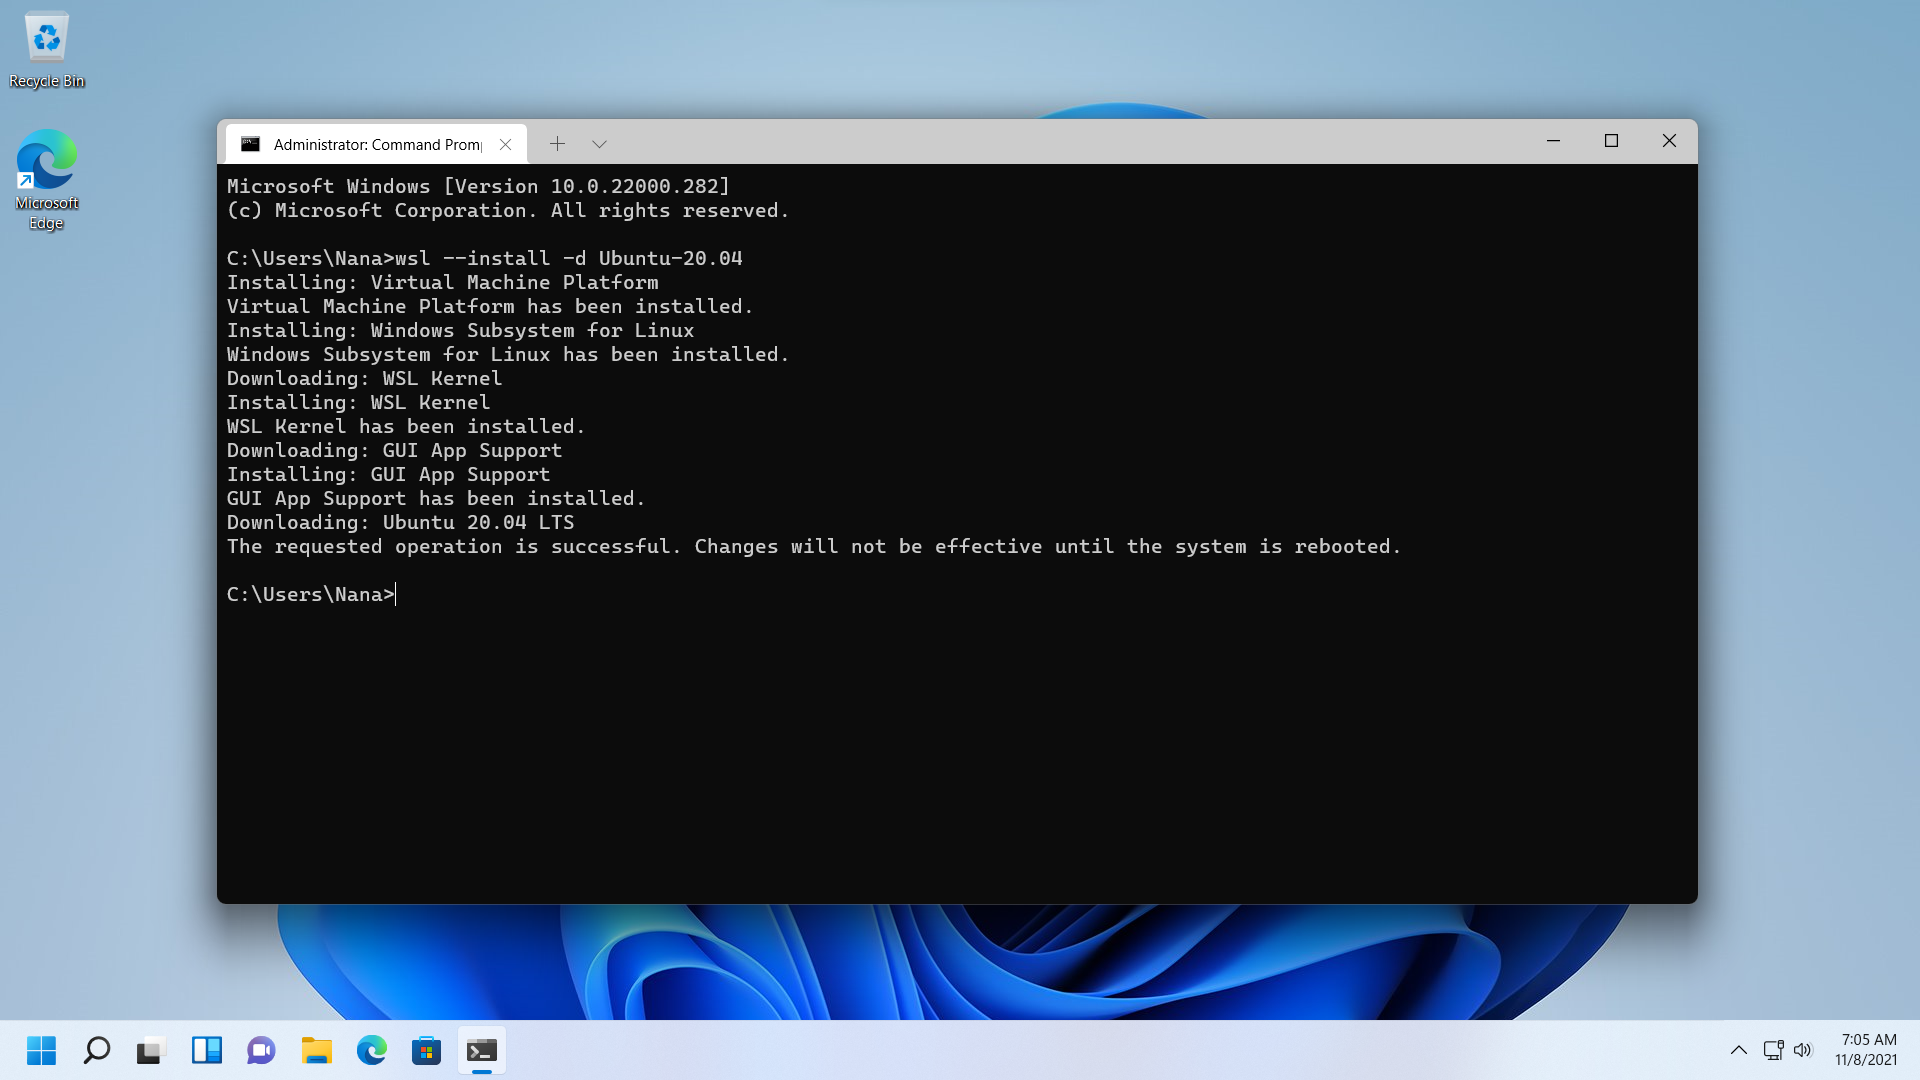Viewport: 1920px width, 1080px height.
Task: Click 'Downloading: GUI App Support' line
Action: coord(394,450)
